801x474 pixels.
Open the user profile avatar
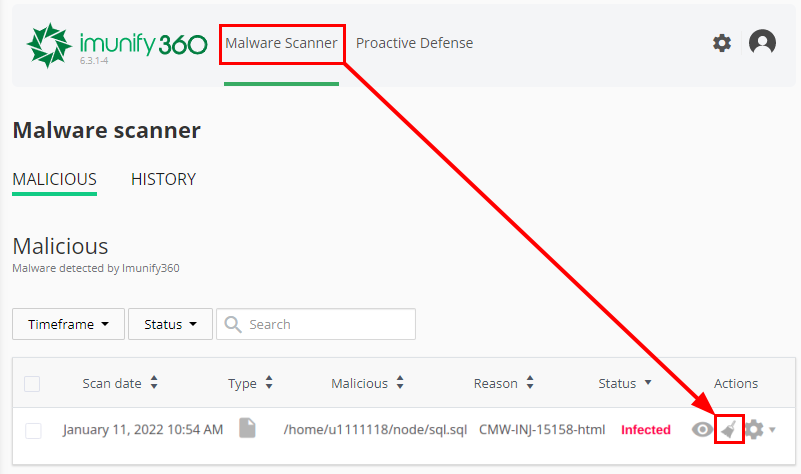coord(762,43)
